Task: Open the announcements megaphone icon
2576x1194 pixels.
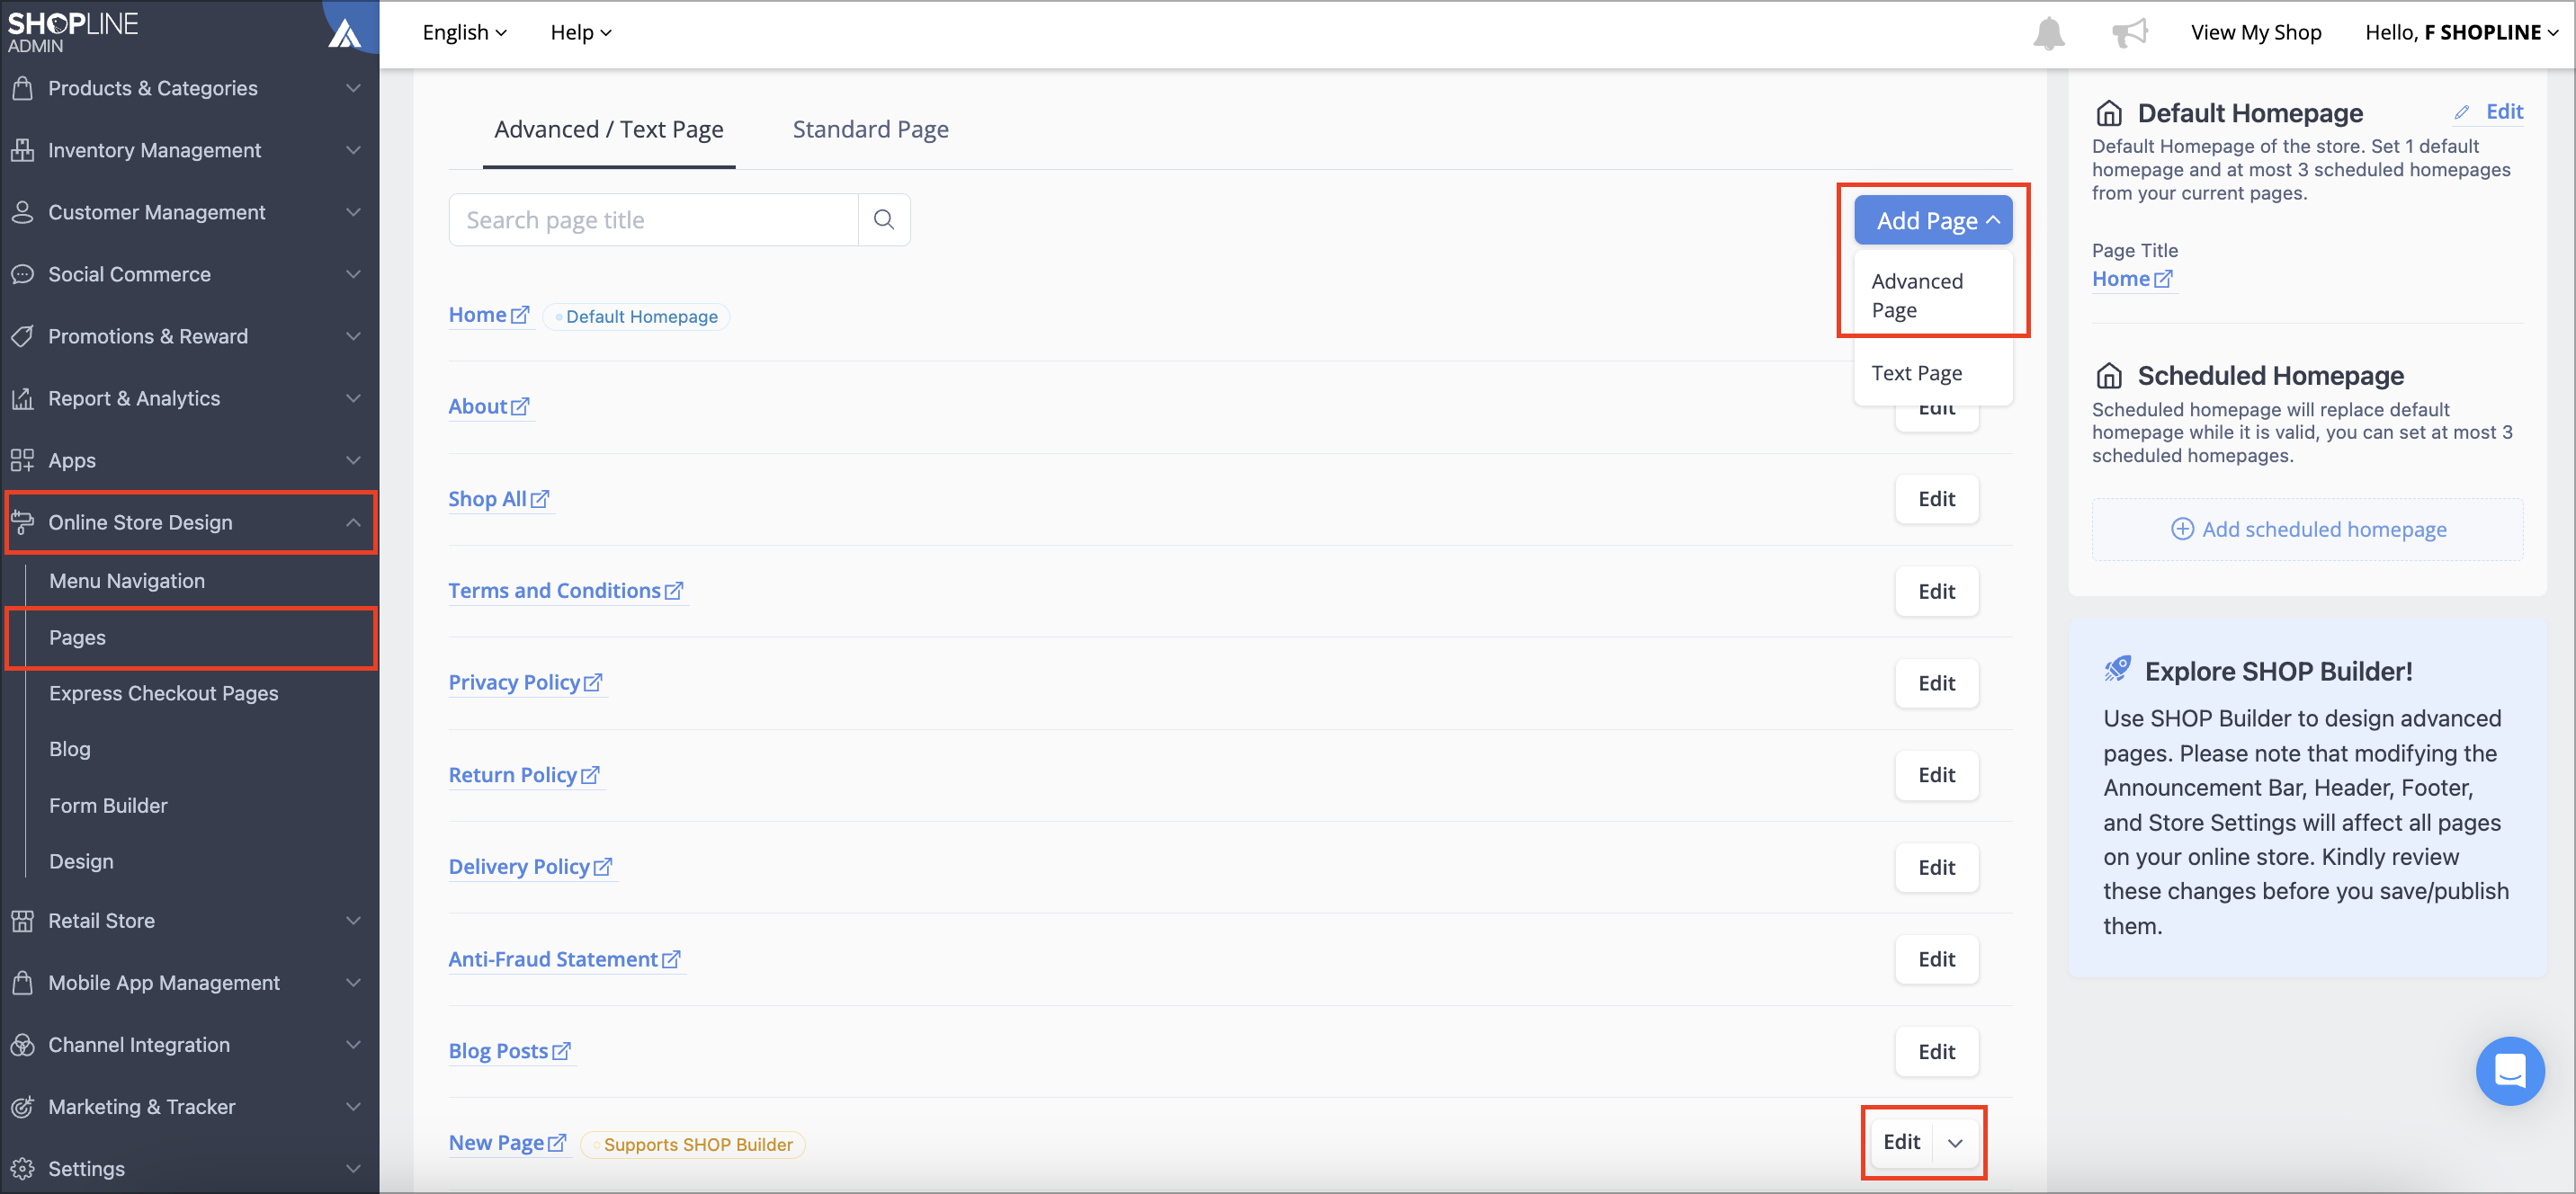Action: coord(2130,33)
